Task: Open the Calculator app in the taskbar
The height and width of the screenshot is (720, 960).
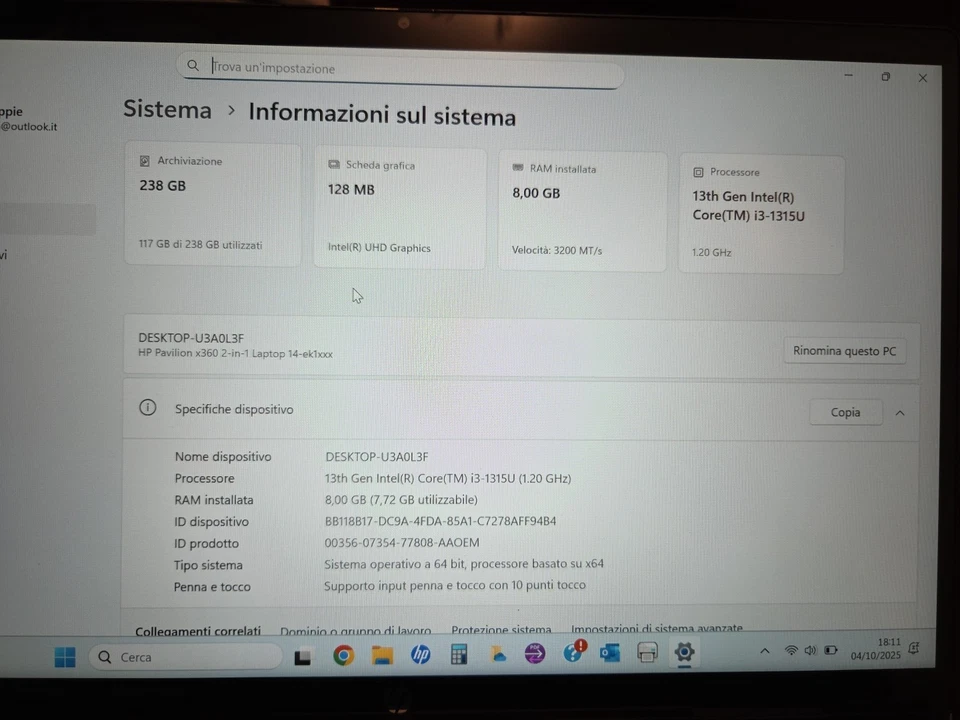Action: click(x=458, y=656)
